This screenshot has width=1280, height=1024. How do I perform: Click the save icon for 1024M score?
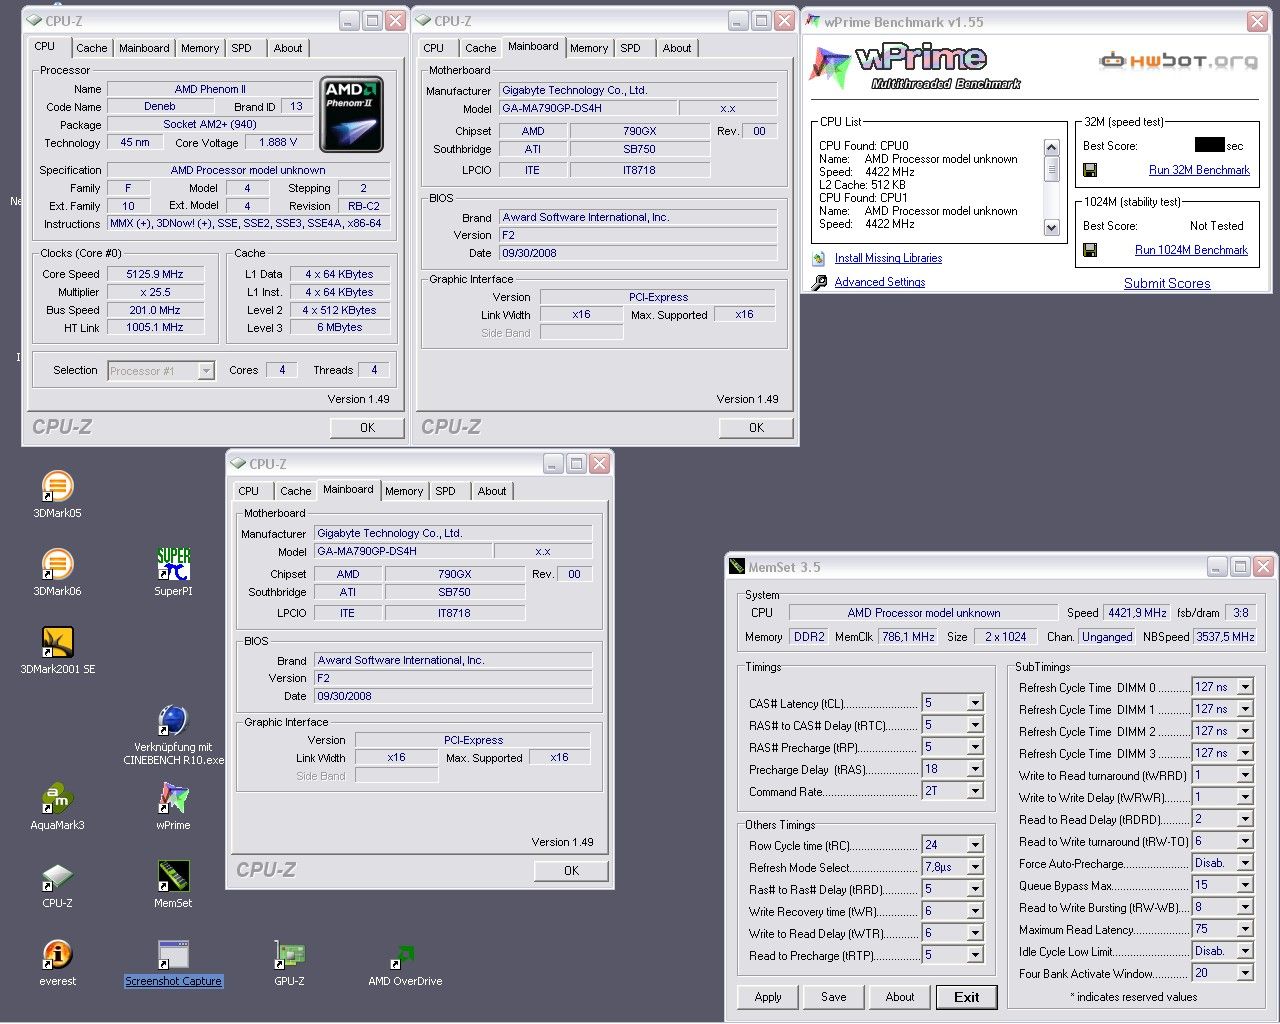1090,250
